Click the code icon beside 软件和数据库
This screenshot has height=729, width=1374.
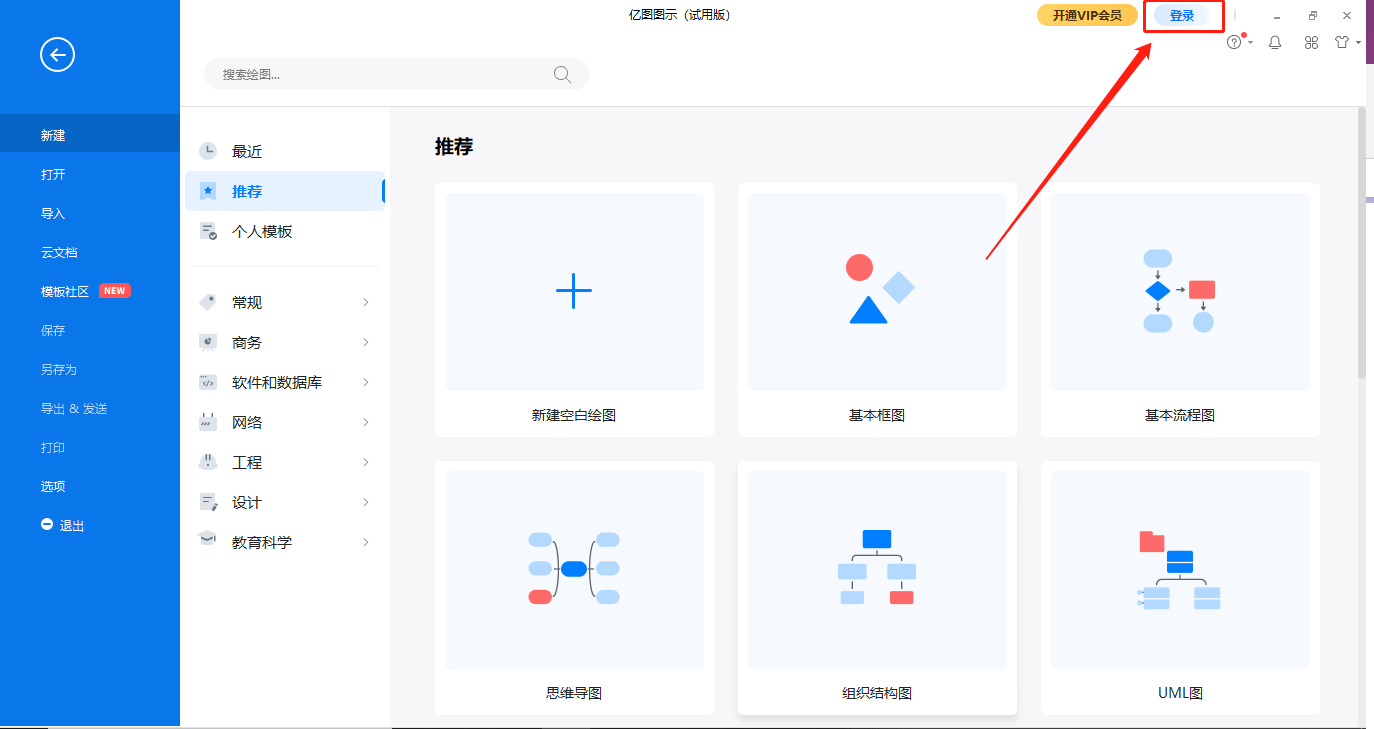click(208, 382)
